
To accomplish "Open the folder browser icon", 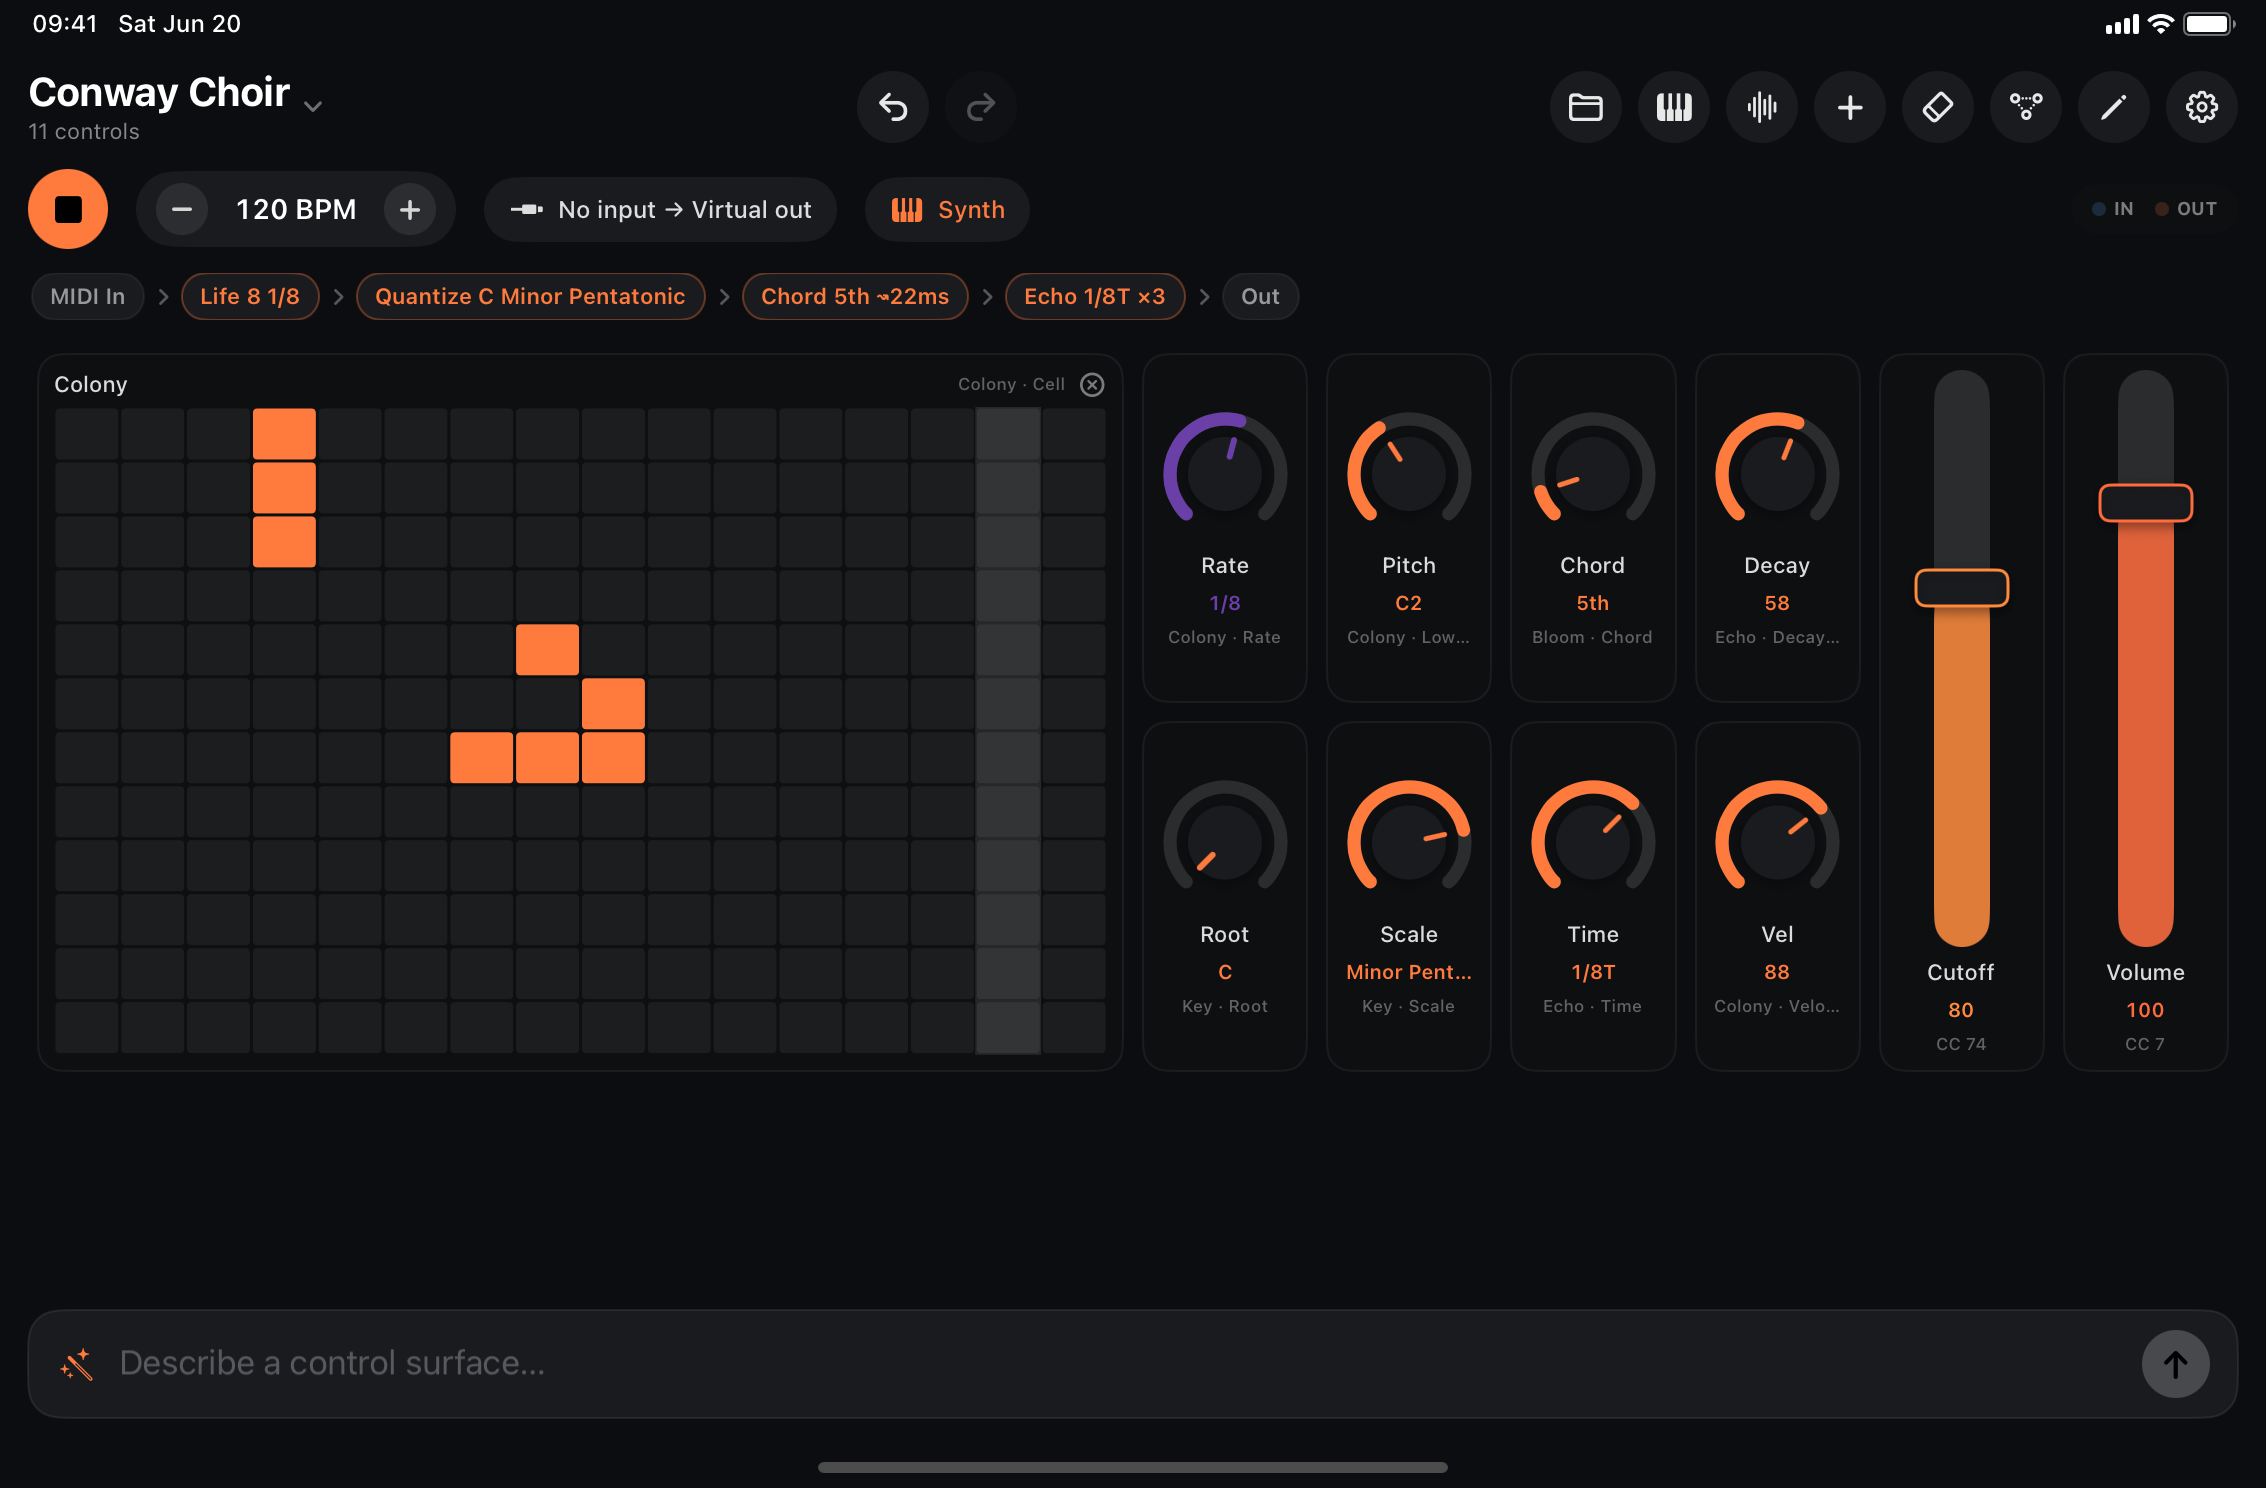I will coord(1586,107).
